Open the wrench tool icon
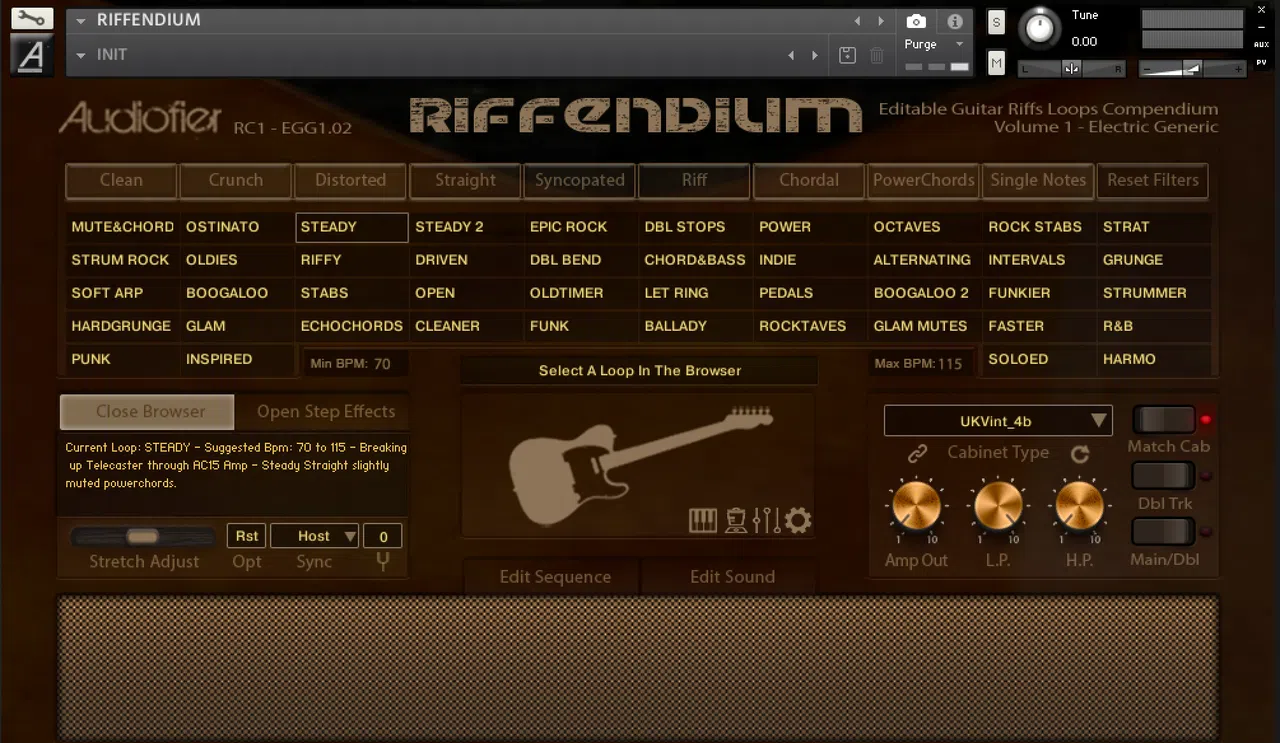This screenshot has height=743, width=1280. click(x=32, y=18)
